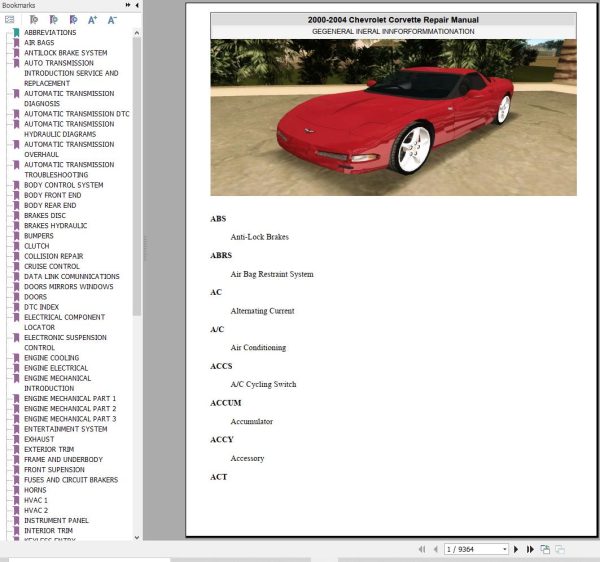The width and height of the screenshot is (600, 562).
Task: Open BRAKES HYDRAULIC bookmark
Action: coord(55,225)
